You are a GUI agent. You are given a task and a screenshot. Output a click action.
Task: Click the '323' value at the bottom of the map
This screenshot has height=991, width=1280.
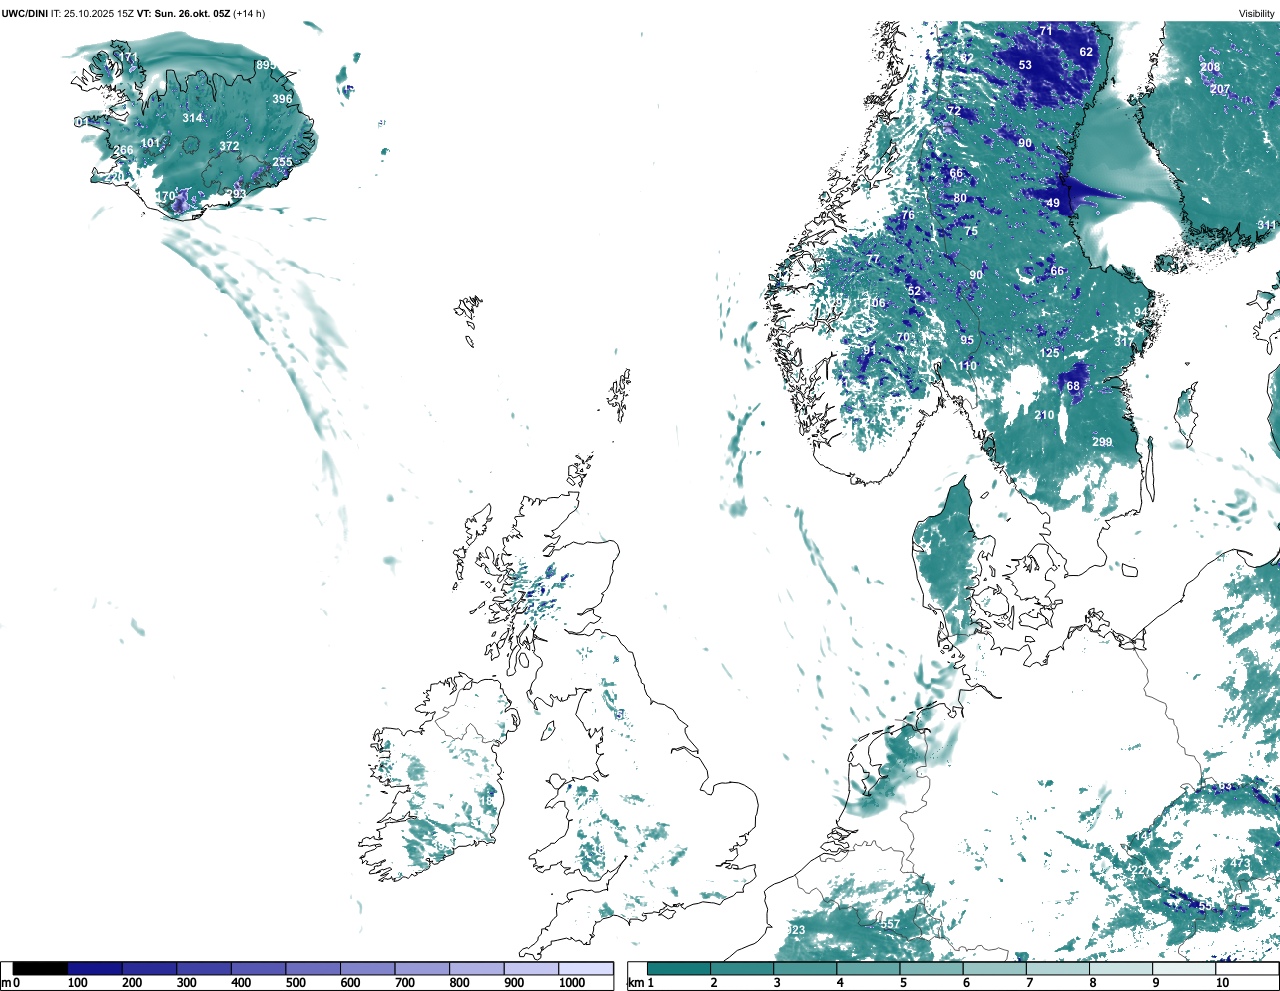click(x=796, y=930)
